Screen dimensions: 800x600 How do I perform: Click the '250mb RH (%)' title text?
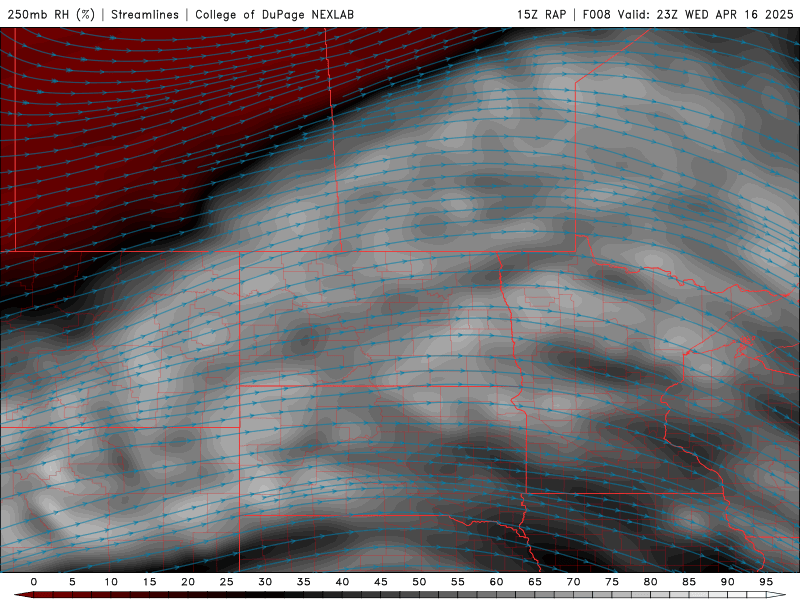[x=51, y=14]
